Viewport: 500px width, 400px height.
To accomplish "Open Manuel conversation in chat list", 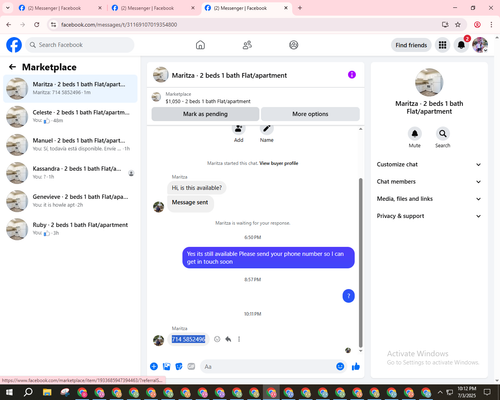I will click(70, 145).
